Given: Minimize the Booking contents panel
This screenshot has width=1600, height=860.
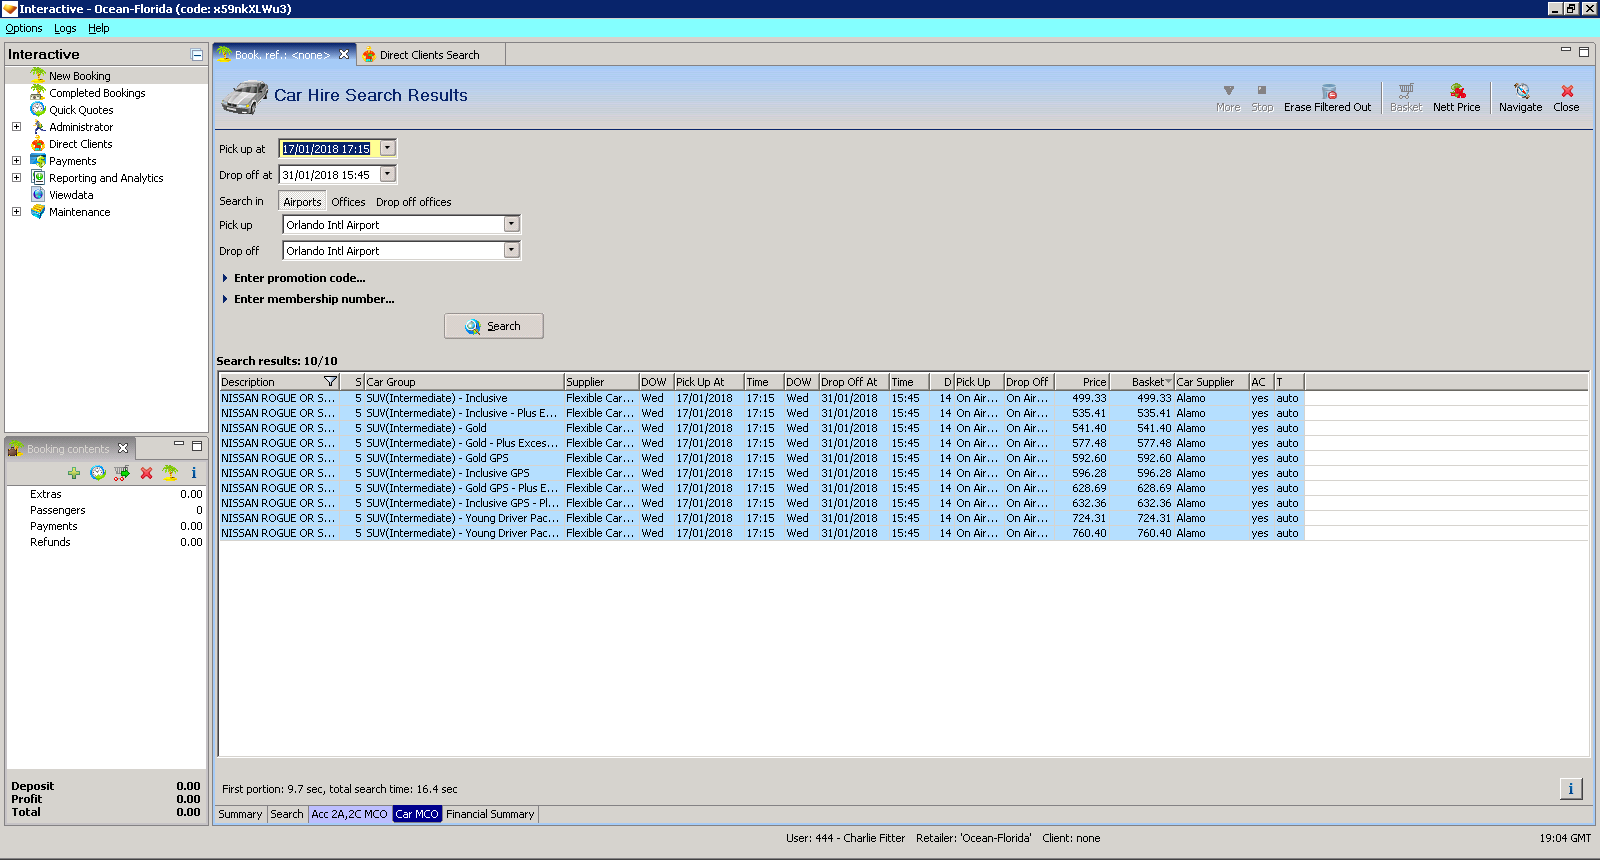Looking at the screenshot, I should [x=179, y=444].
